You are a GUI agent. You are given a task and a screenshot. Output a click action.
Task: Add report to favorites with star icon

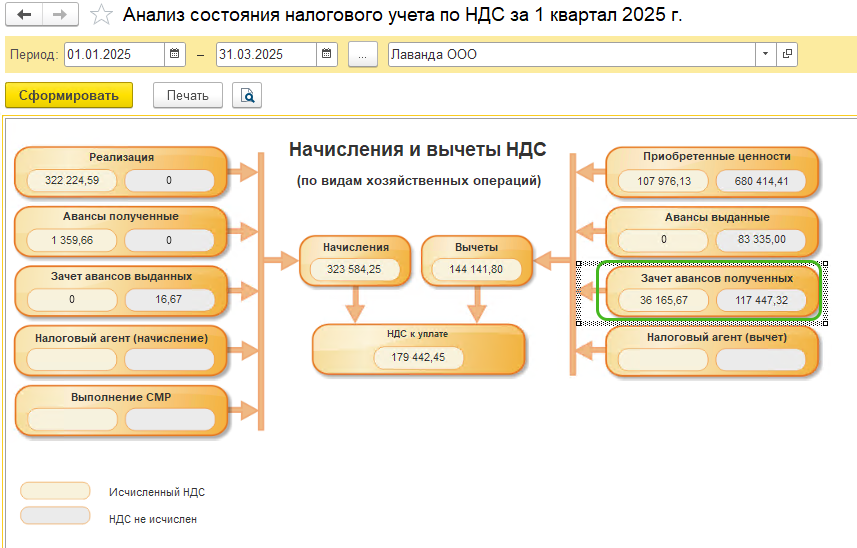click(x=100, y=15)
